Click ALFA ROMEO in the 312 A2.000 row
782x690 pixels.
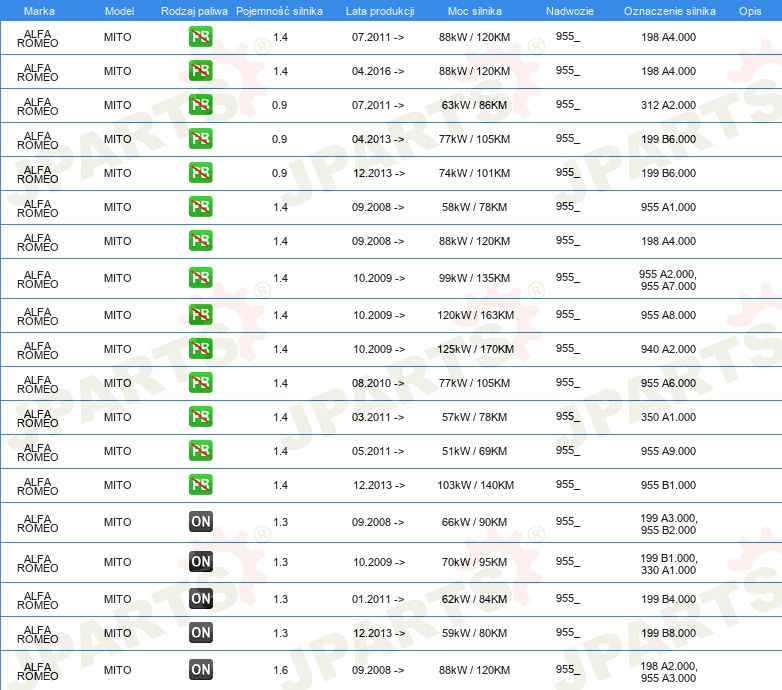pos(37,106)
